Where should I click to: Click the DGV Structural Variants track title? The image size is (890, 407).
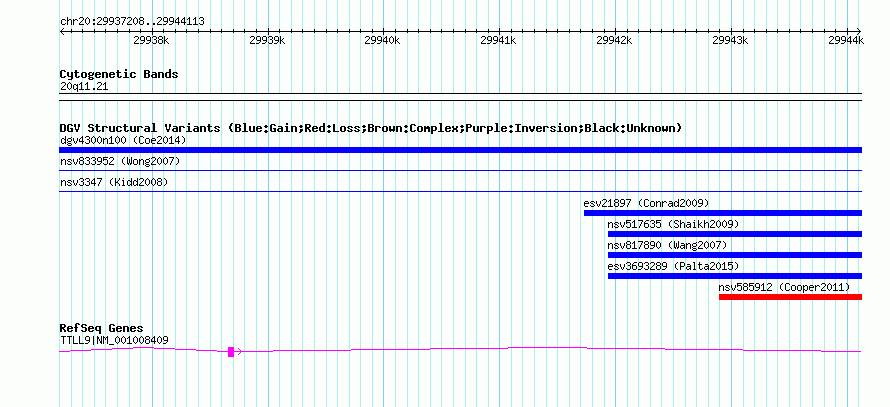[x=371, y=128]
